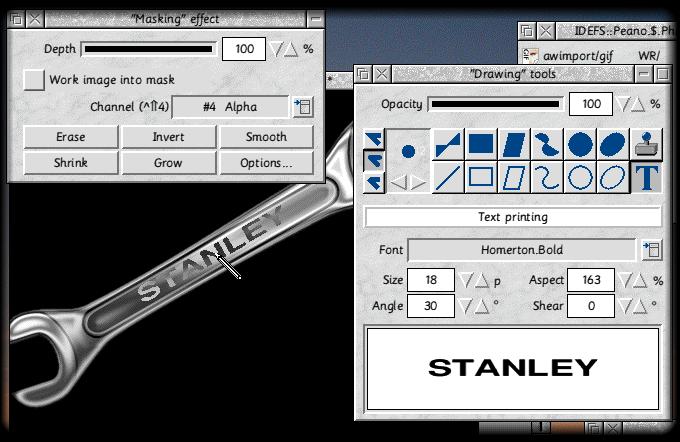Select the filled freehand shape tool
680x442 pixels.
click(547, 144)
